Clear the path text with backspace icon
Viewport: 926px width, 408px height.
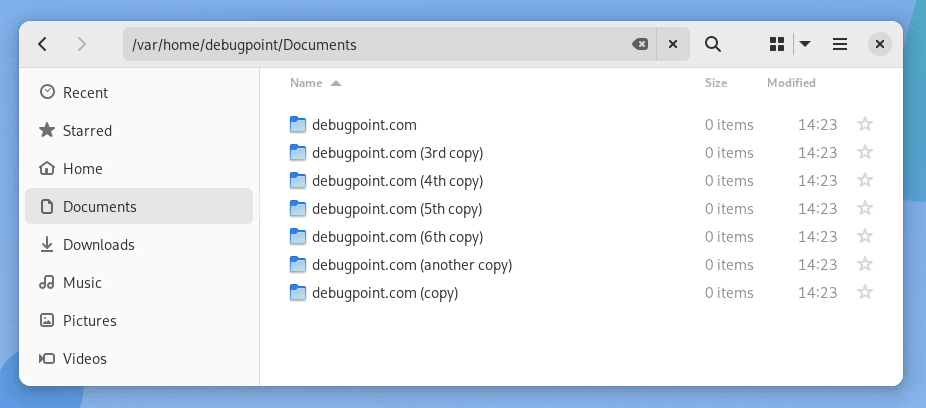click(639, 44)
